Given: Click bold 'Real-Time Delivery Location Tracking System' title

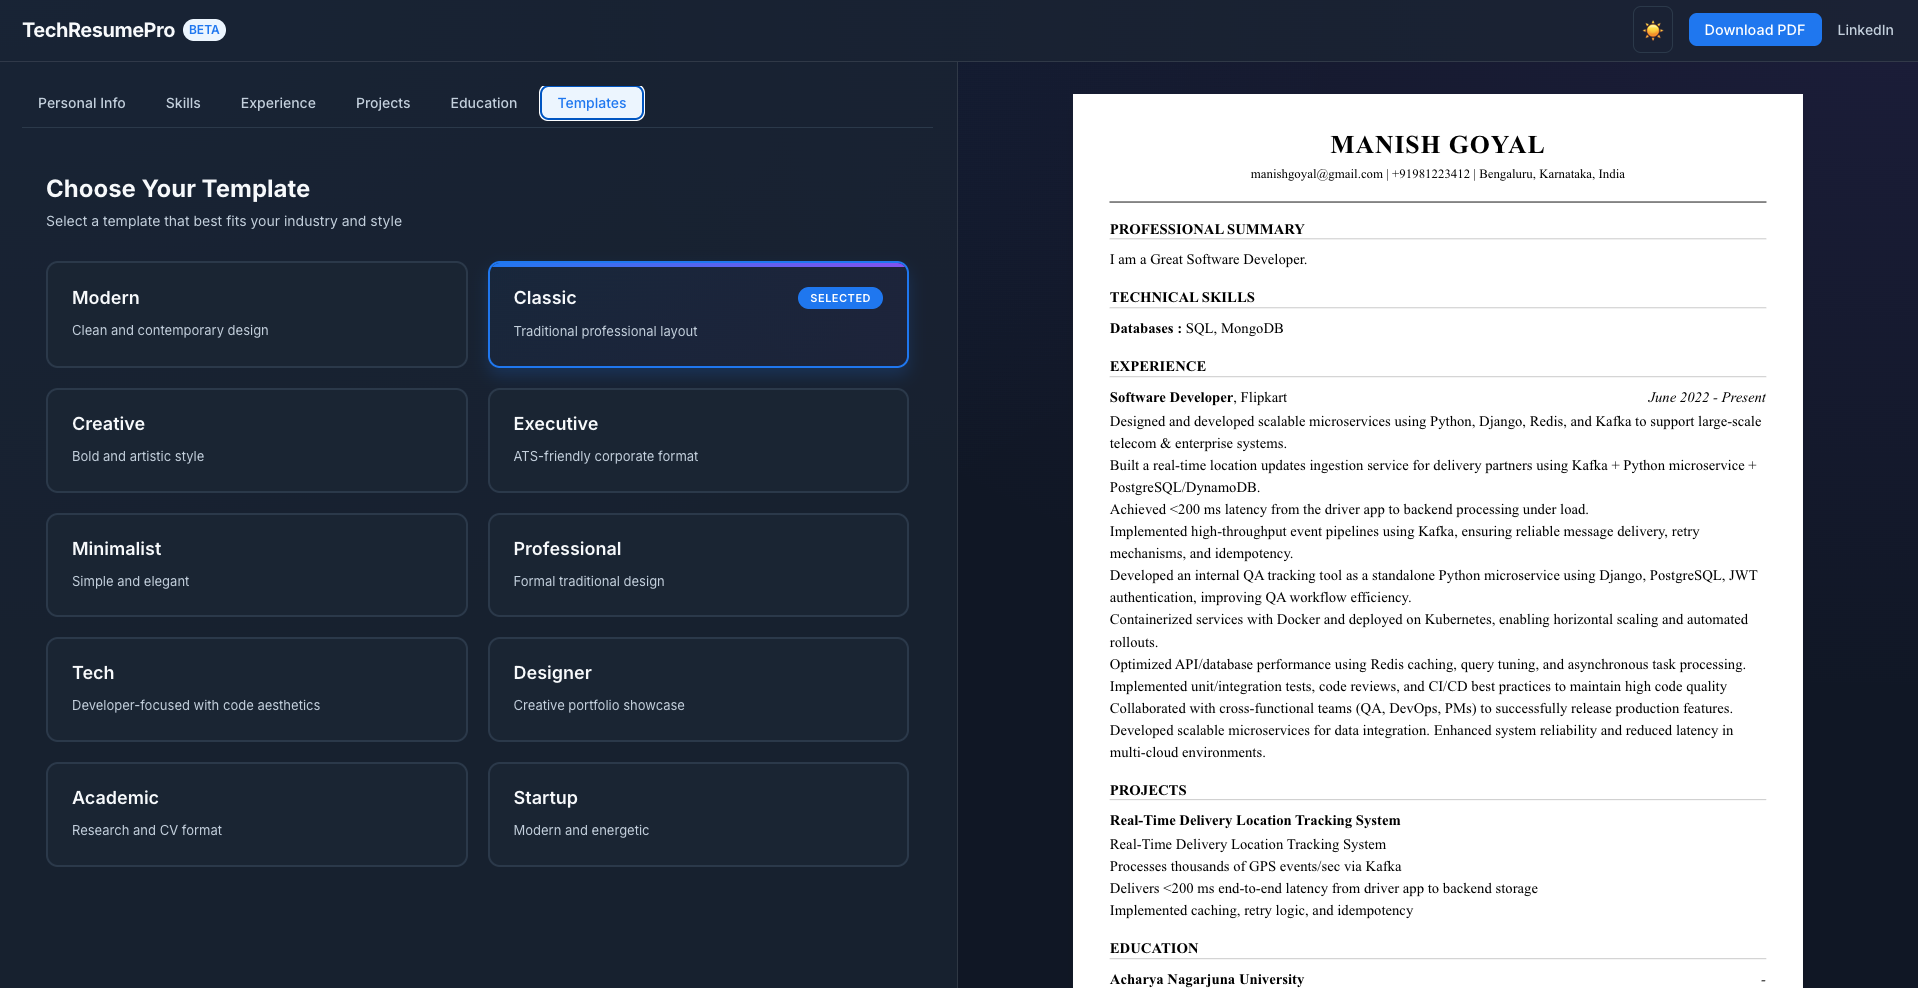Looking at the screenshot, I should pyautogui.click(x=1255, y=820).
